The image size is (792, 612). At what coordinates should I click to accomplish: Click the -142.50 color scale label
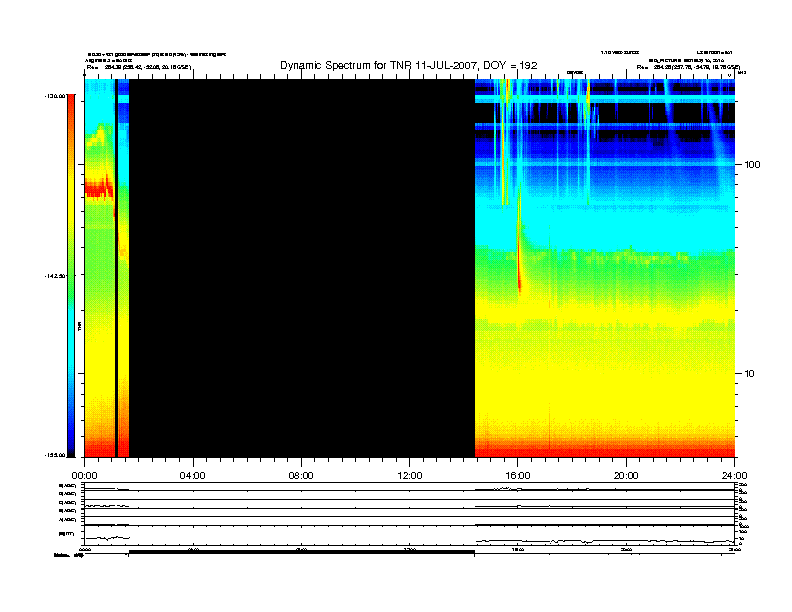55,276
